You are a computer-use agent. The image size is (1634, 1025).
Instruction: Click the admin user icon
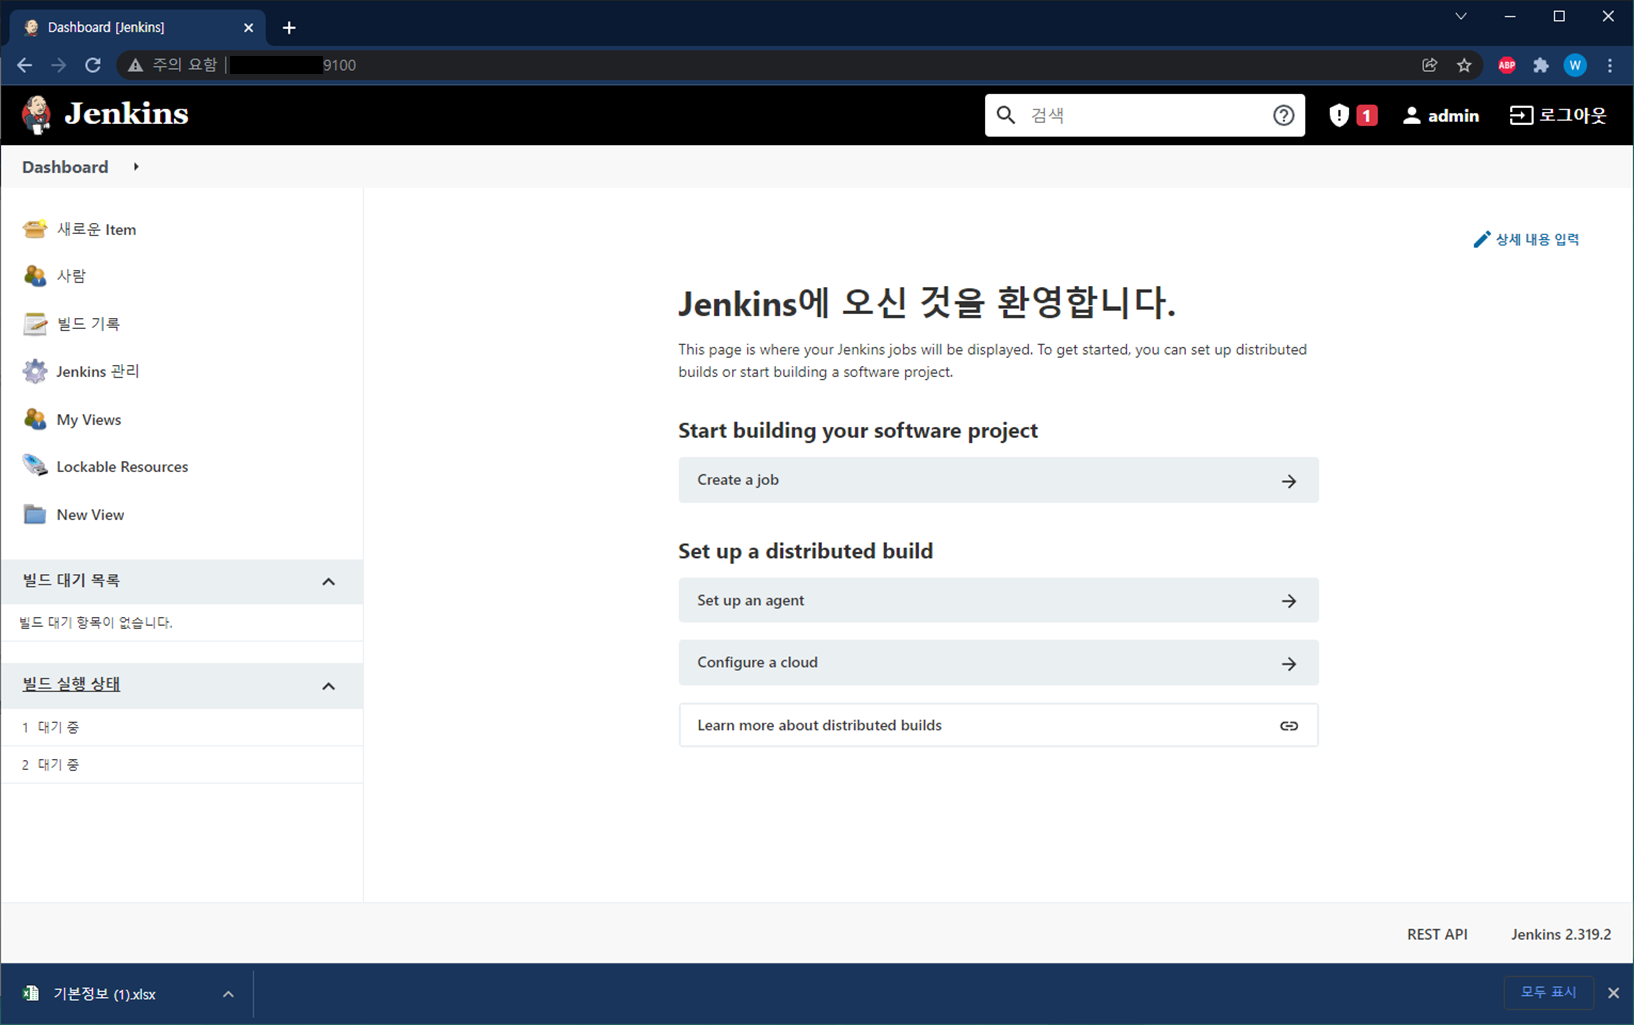click(x=1411, y=116)
